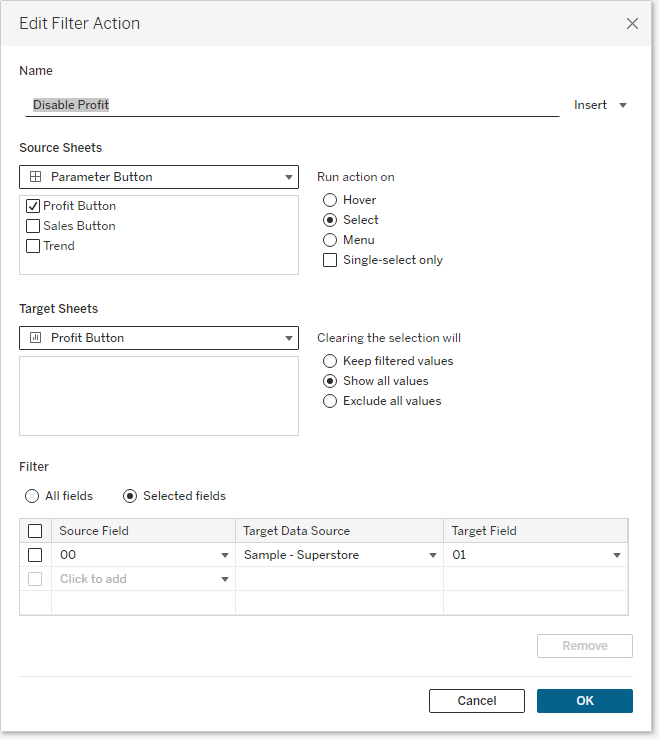Open the Insert dropdown next to name
659x739 pixels.
pyautogui.click(x=600, y=105)
